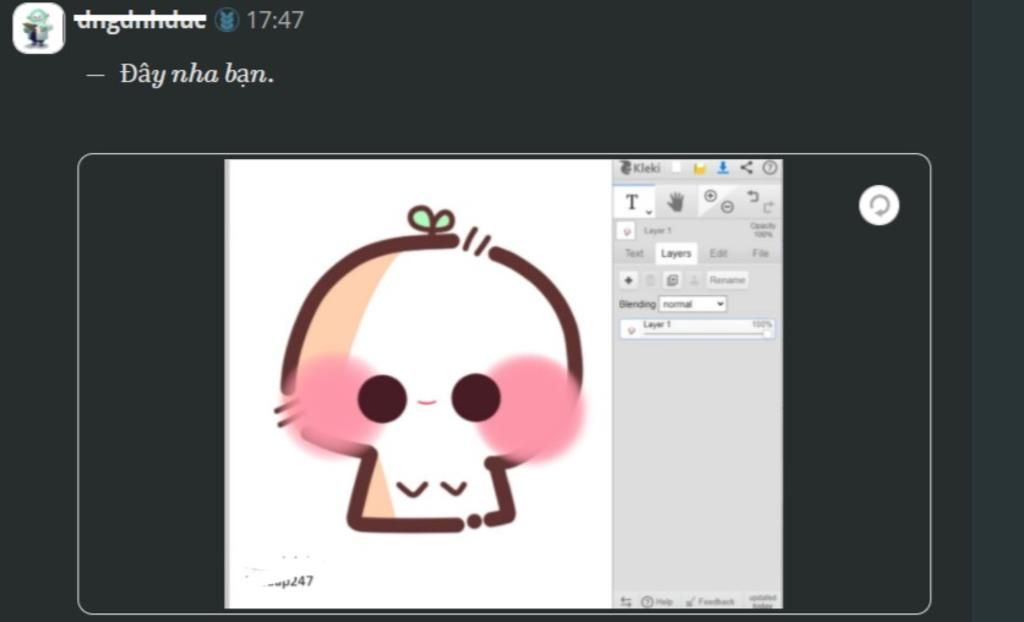Click the Layer 1 opacity slider
Image resolution: width=1024 pixels, height=622 pixels.
705,334
